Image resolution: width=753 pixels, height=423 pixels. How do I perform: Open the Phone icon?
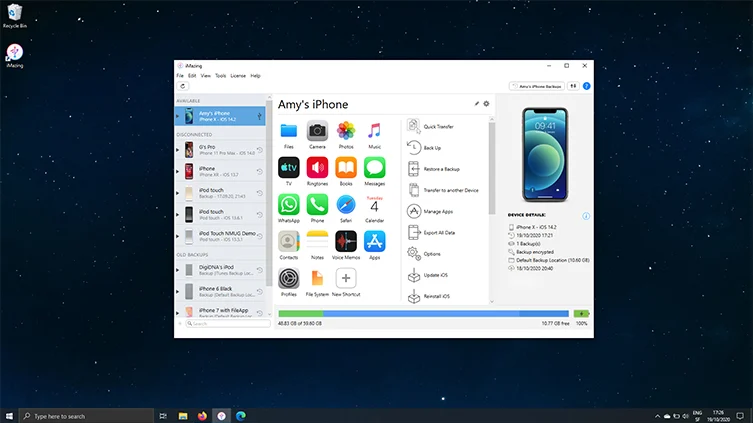point(317,205)
